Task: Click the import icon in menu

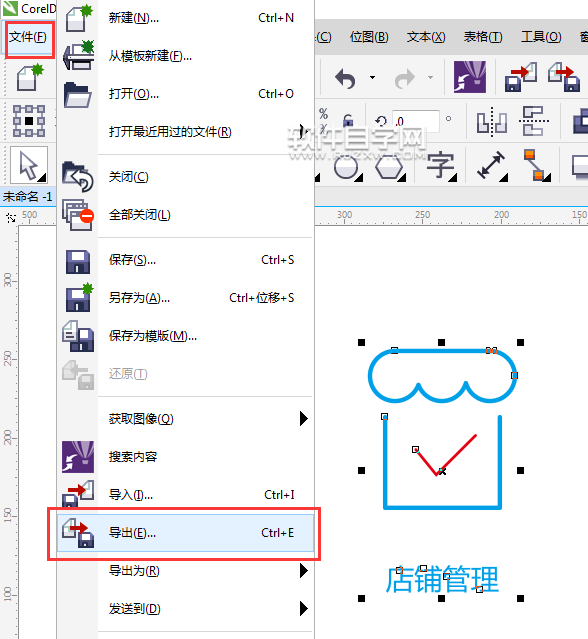Action: point(78,494)
